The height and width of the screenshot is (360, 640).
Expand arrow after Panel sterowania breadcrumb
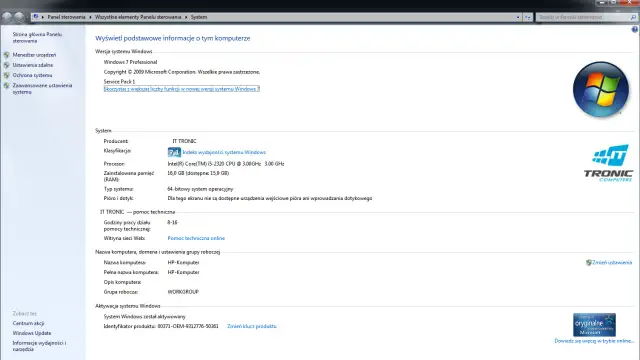point(90,17)
